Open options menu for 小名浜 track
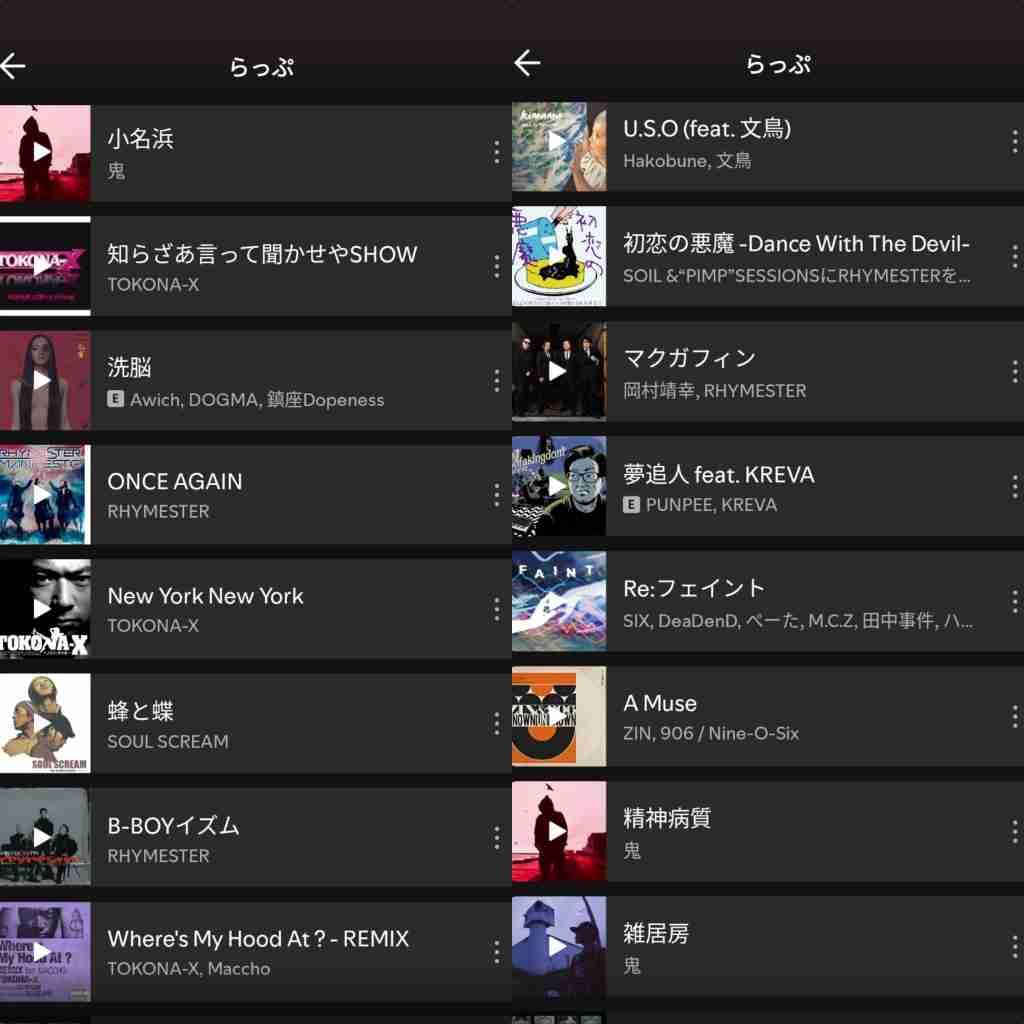The height and width of the screenshot is (1024, 1024). point(496,152)
